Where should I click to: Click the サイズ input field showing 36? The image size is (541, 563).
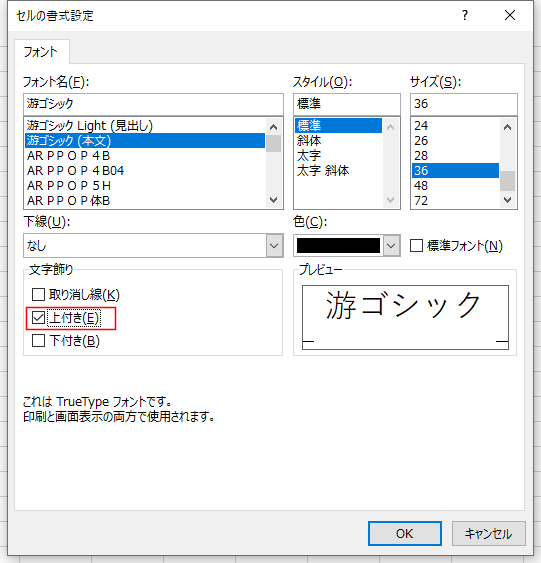pos(463,104)
